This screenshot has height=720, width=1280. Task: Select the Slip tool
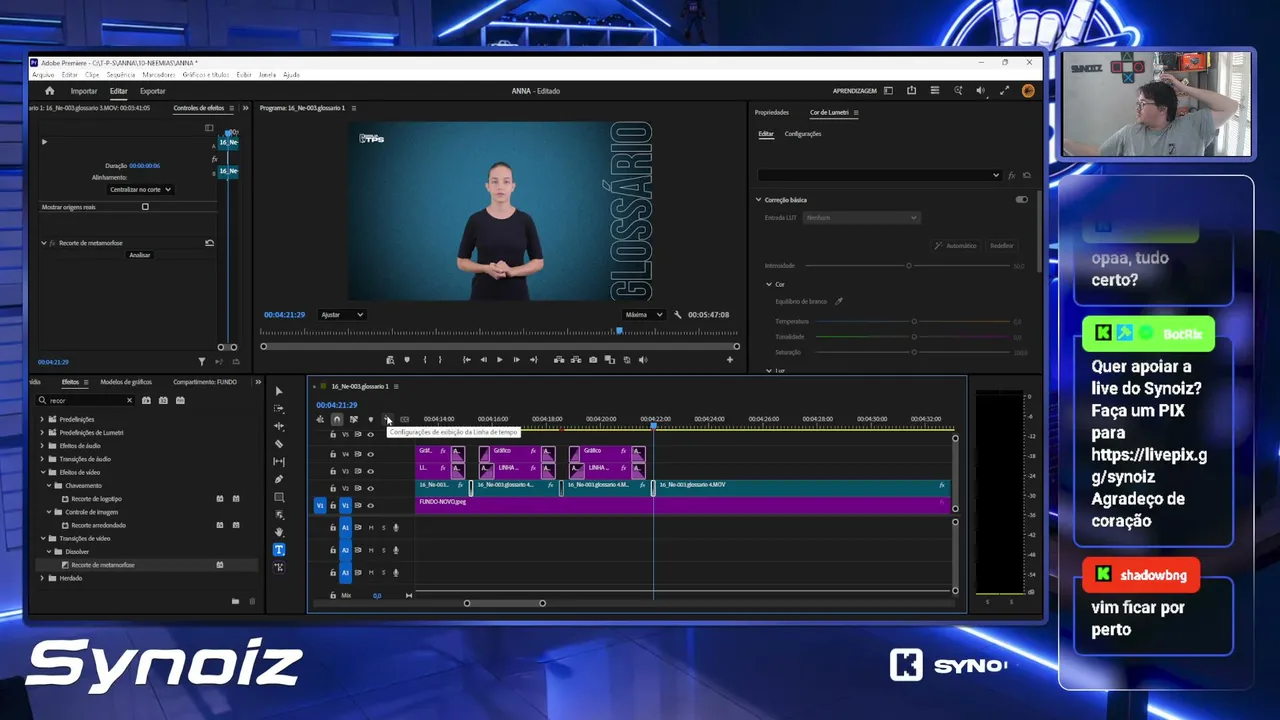pos(279,462)
